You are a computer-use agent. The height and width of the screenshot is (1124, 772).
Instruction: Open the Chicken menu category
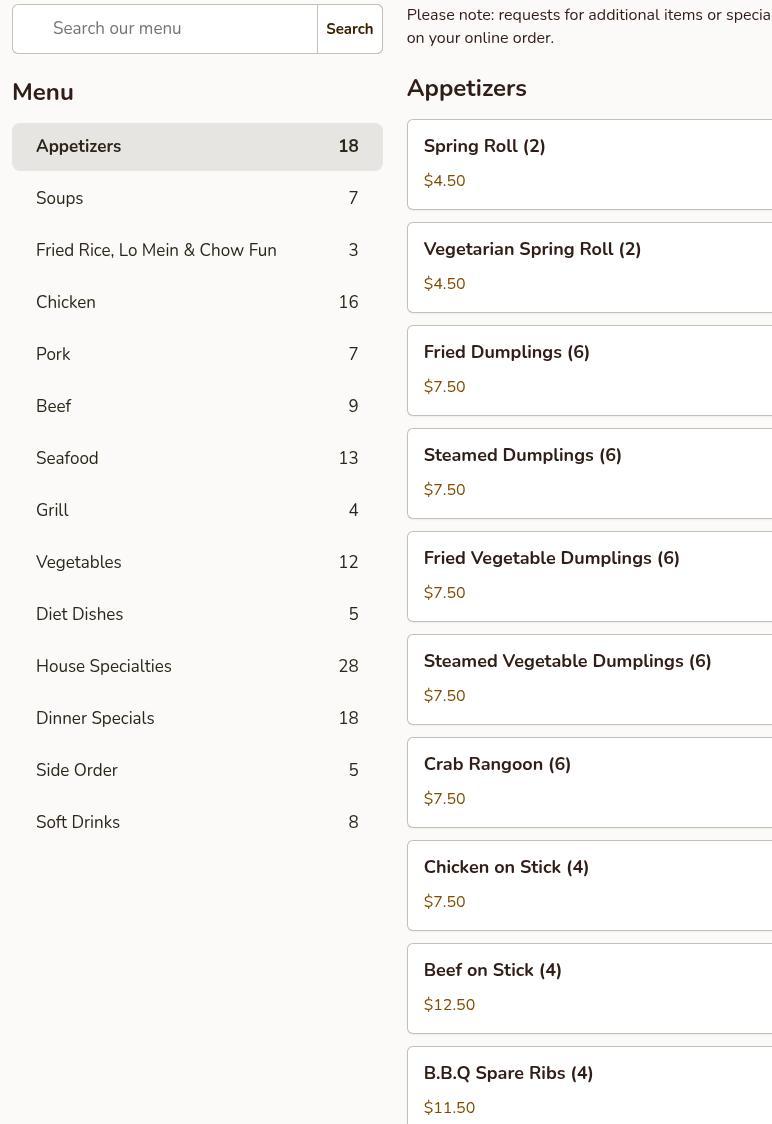197,302
